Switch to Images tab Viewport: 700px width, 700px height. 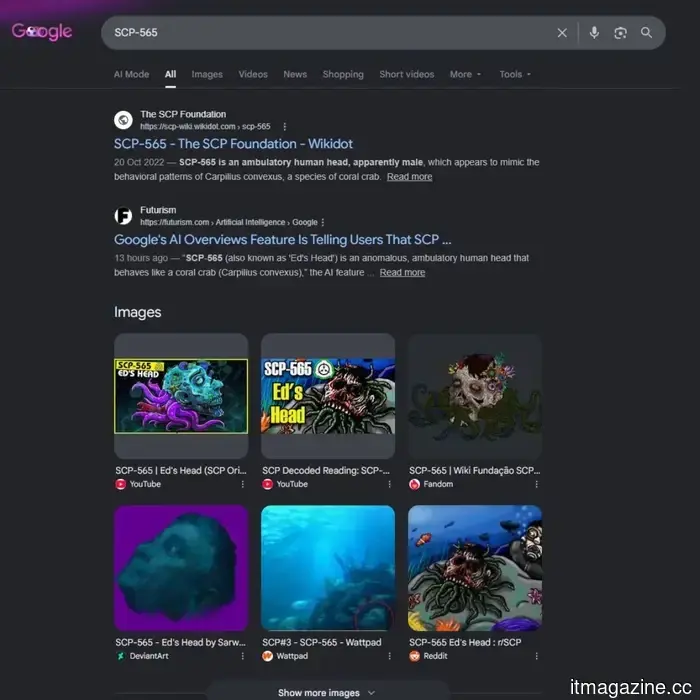(207, 75)
